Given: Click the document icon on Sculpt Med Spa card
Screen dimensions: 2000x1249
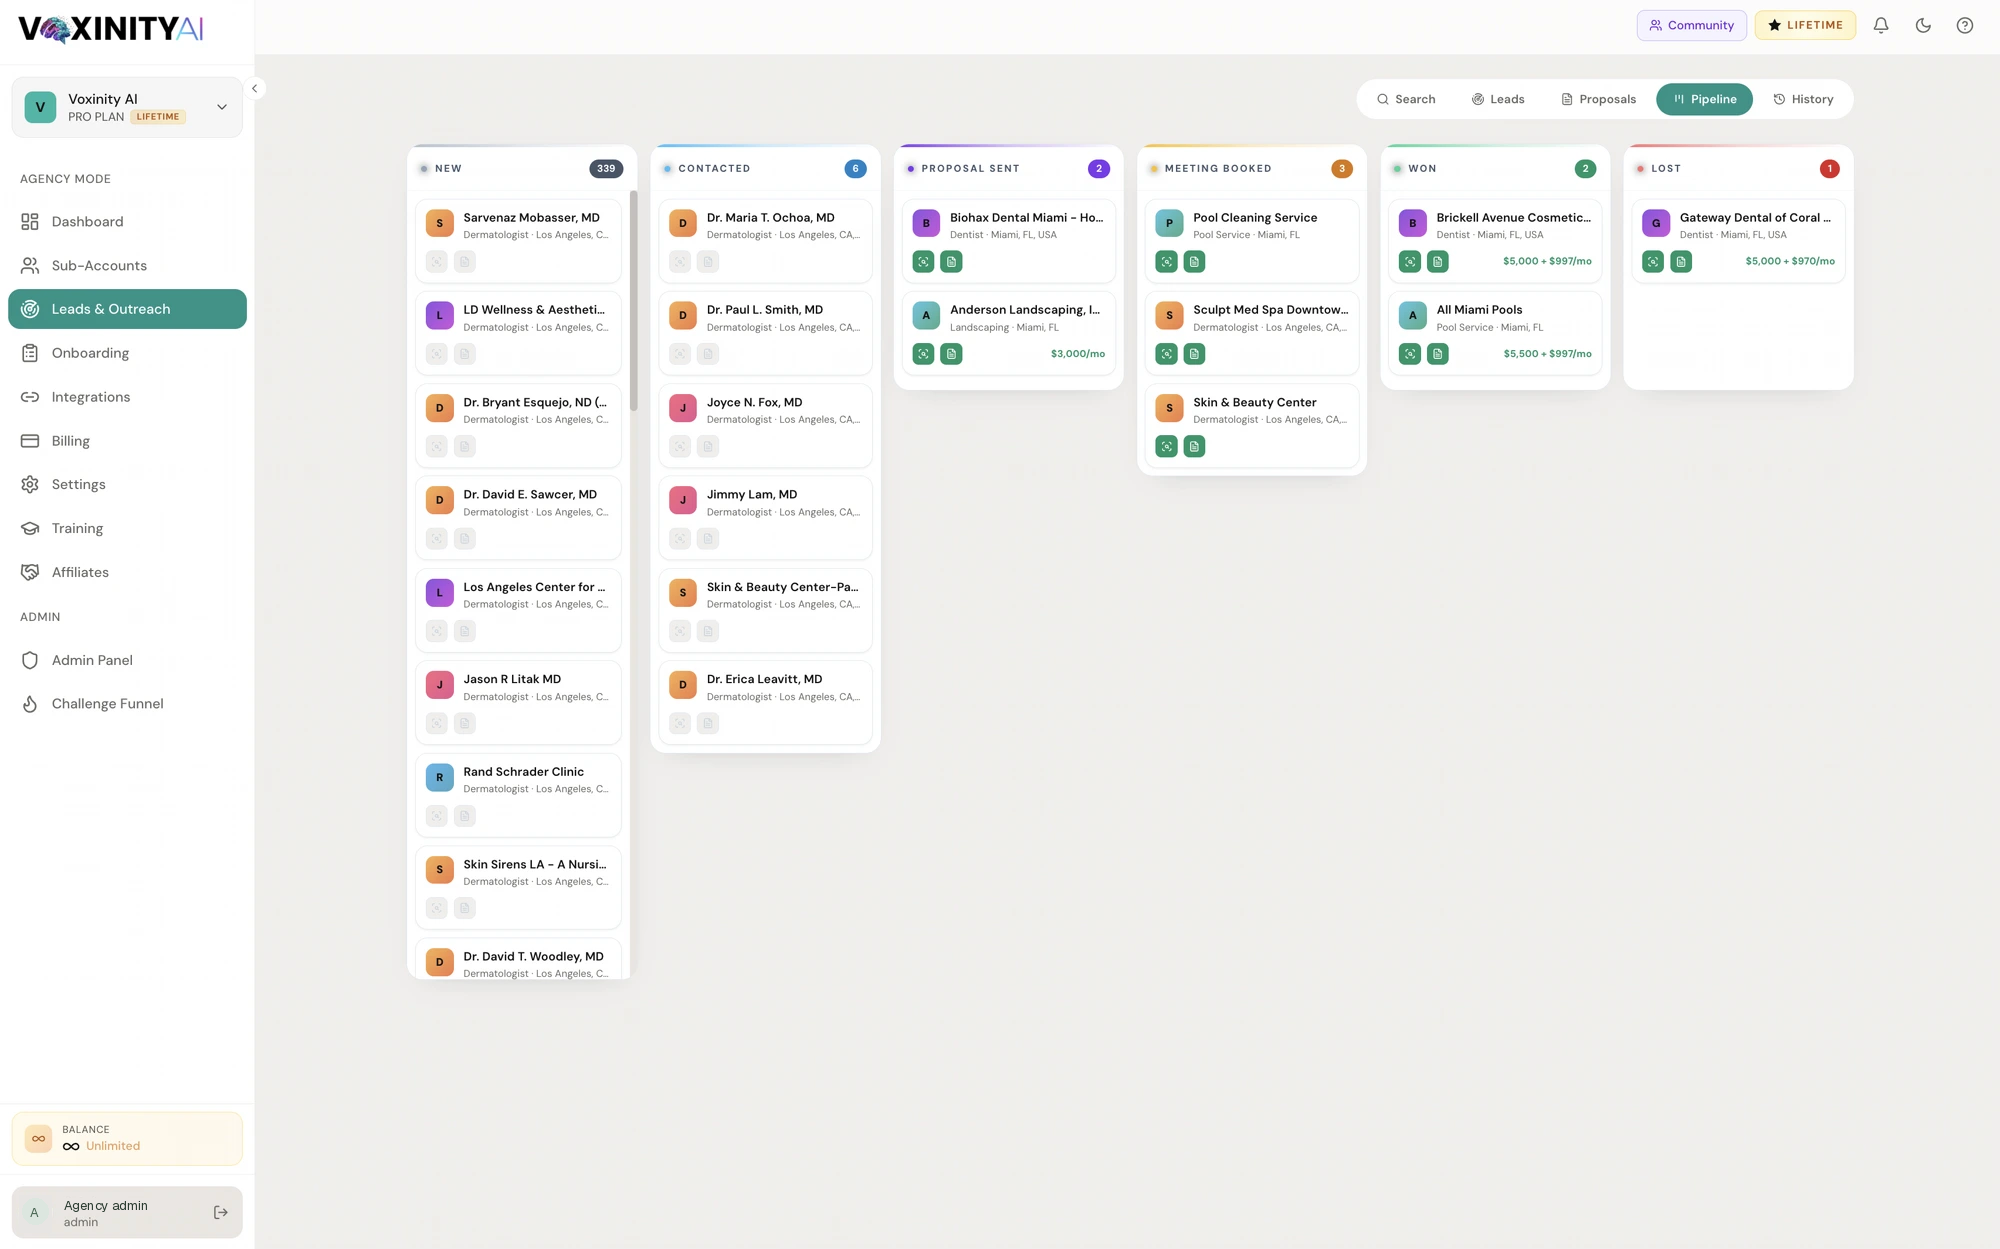Looking at the screenshot, I should pos(1194,354).
